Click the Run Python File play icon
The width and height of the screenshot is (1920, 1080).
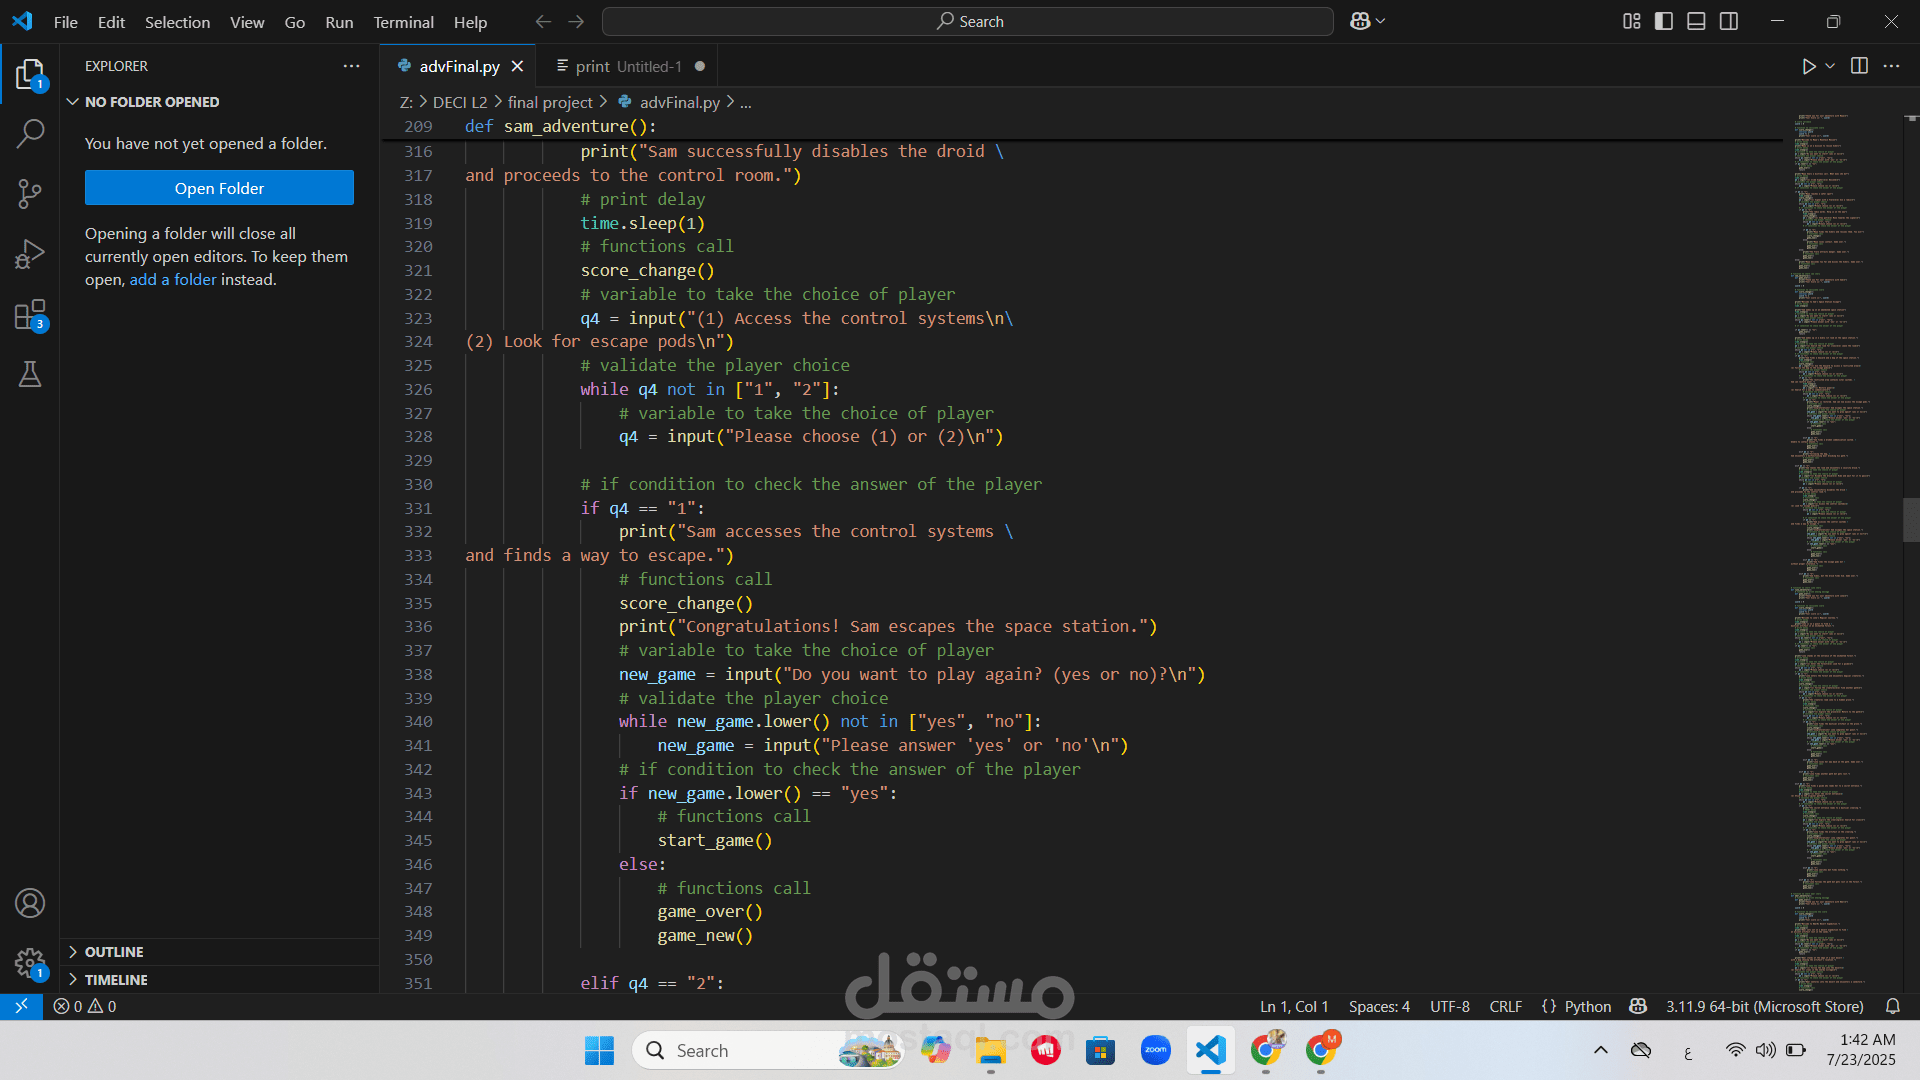1808,66
